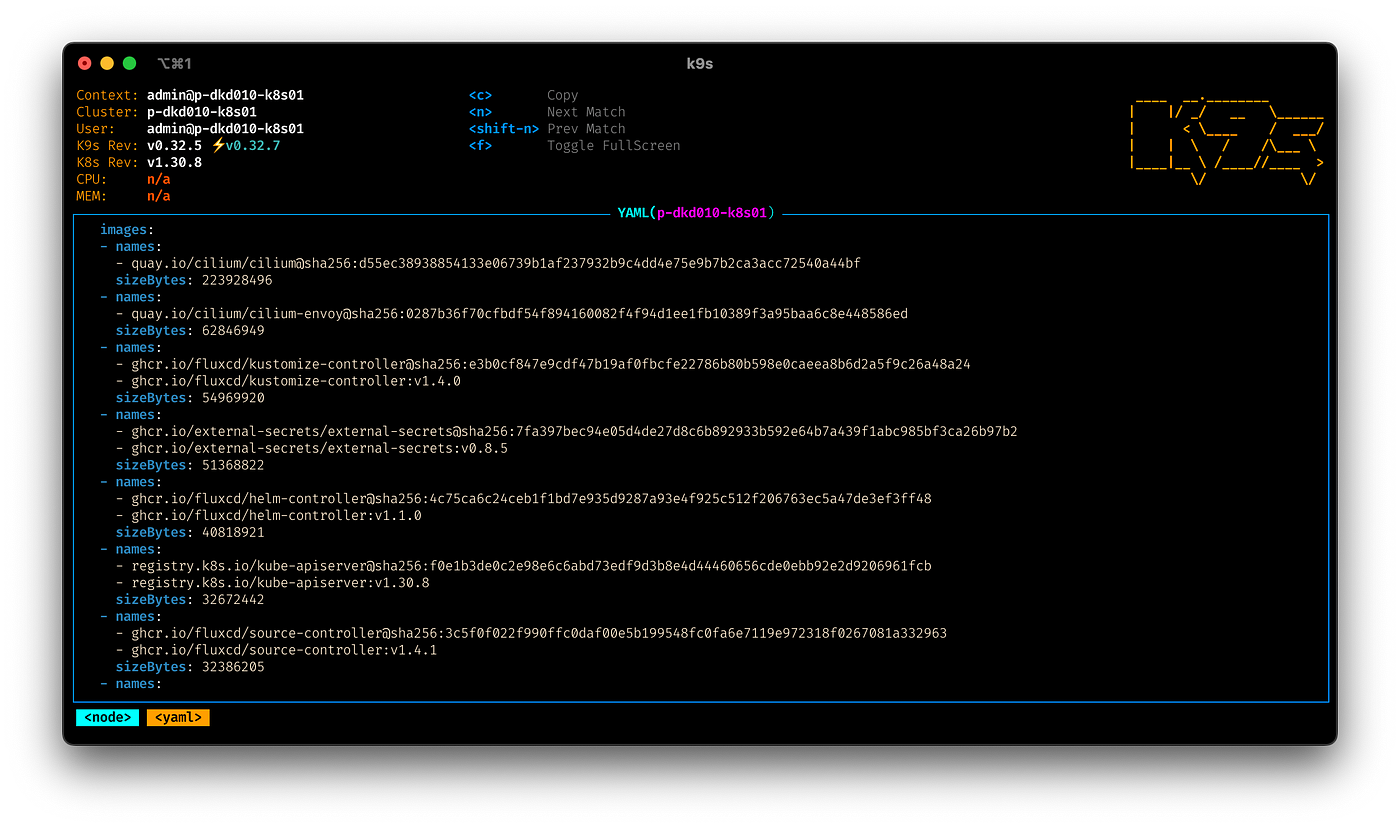Image resolution: width=1400 pixels, height=828 pixels.
Task: Click the <yaml> breadcrumb
Action: pyautogui.click(x=178, y=717)
